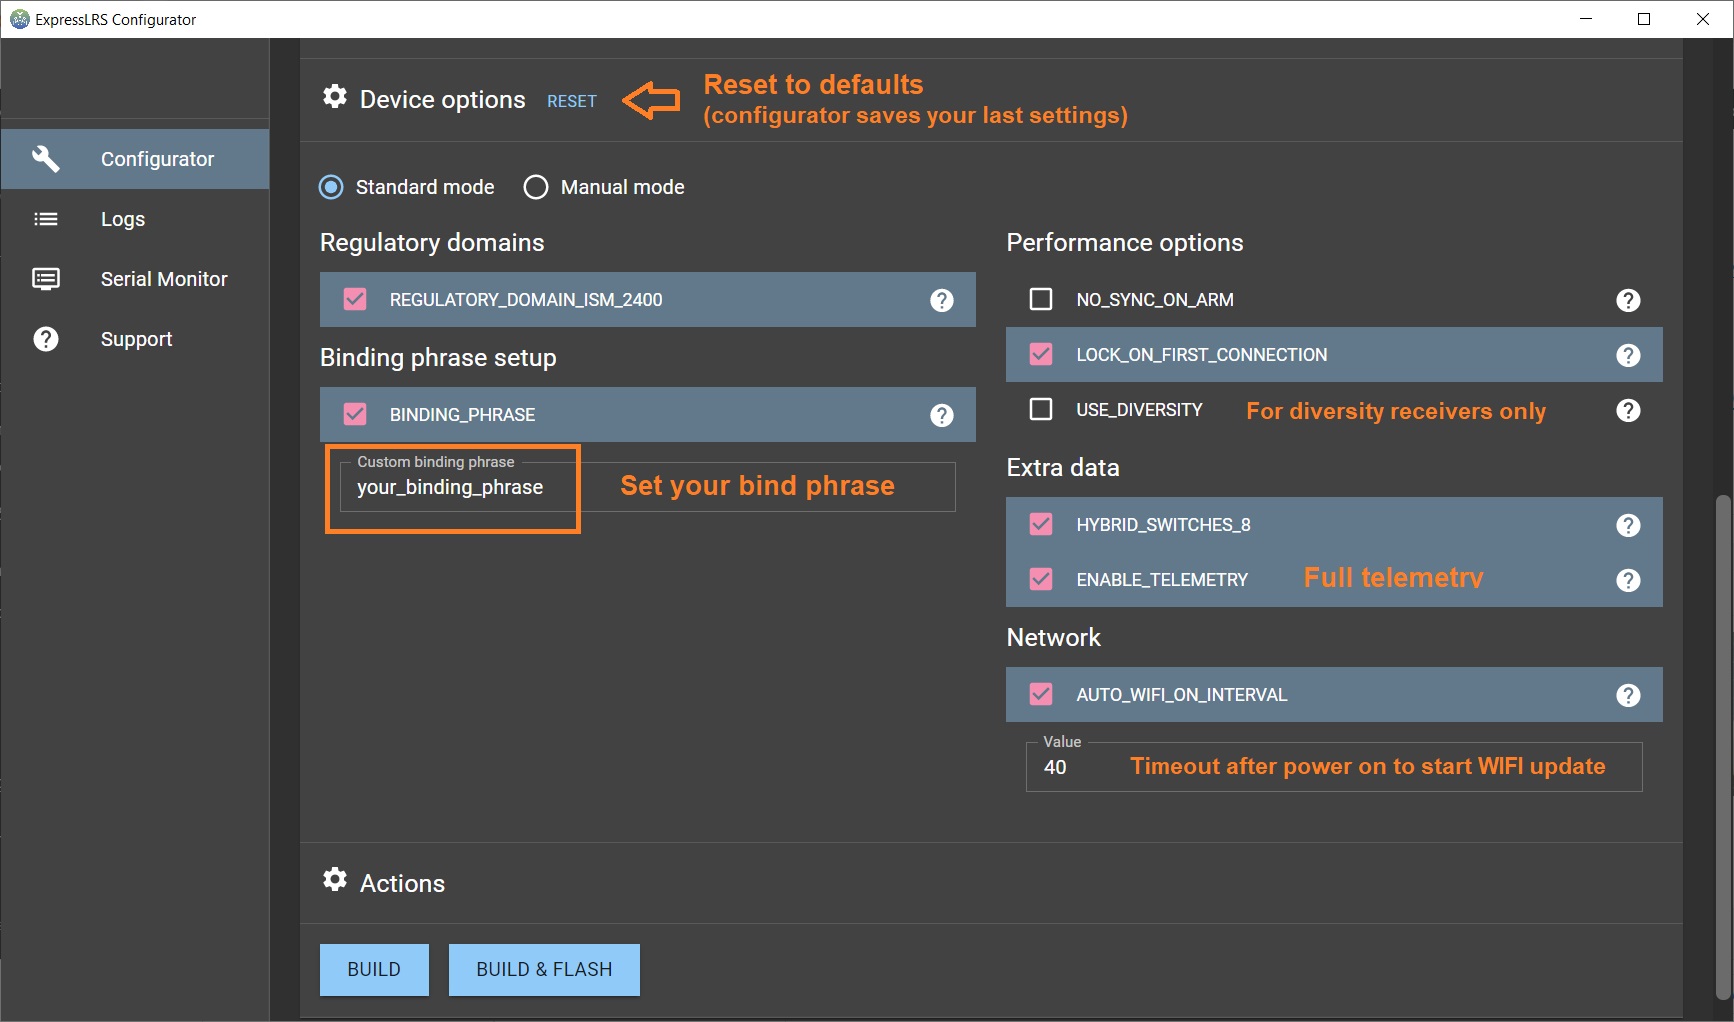Show help for AUTO_WIFI_ON_INTERVAL
This screenshot has height=1022, width=1734.
pos(1628,695)
